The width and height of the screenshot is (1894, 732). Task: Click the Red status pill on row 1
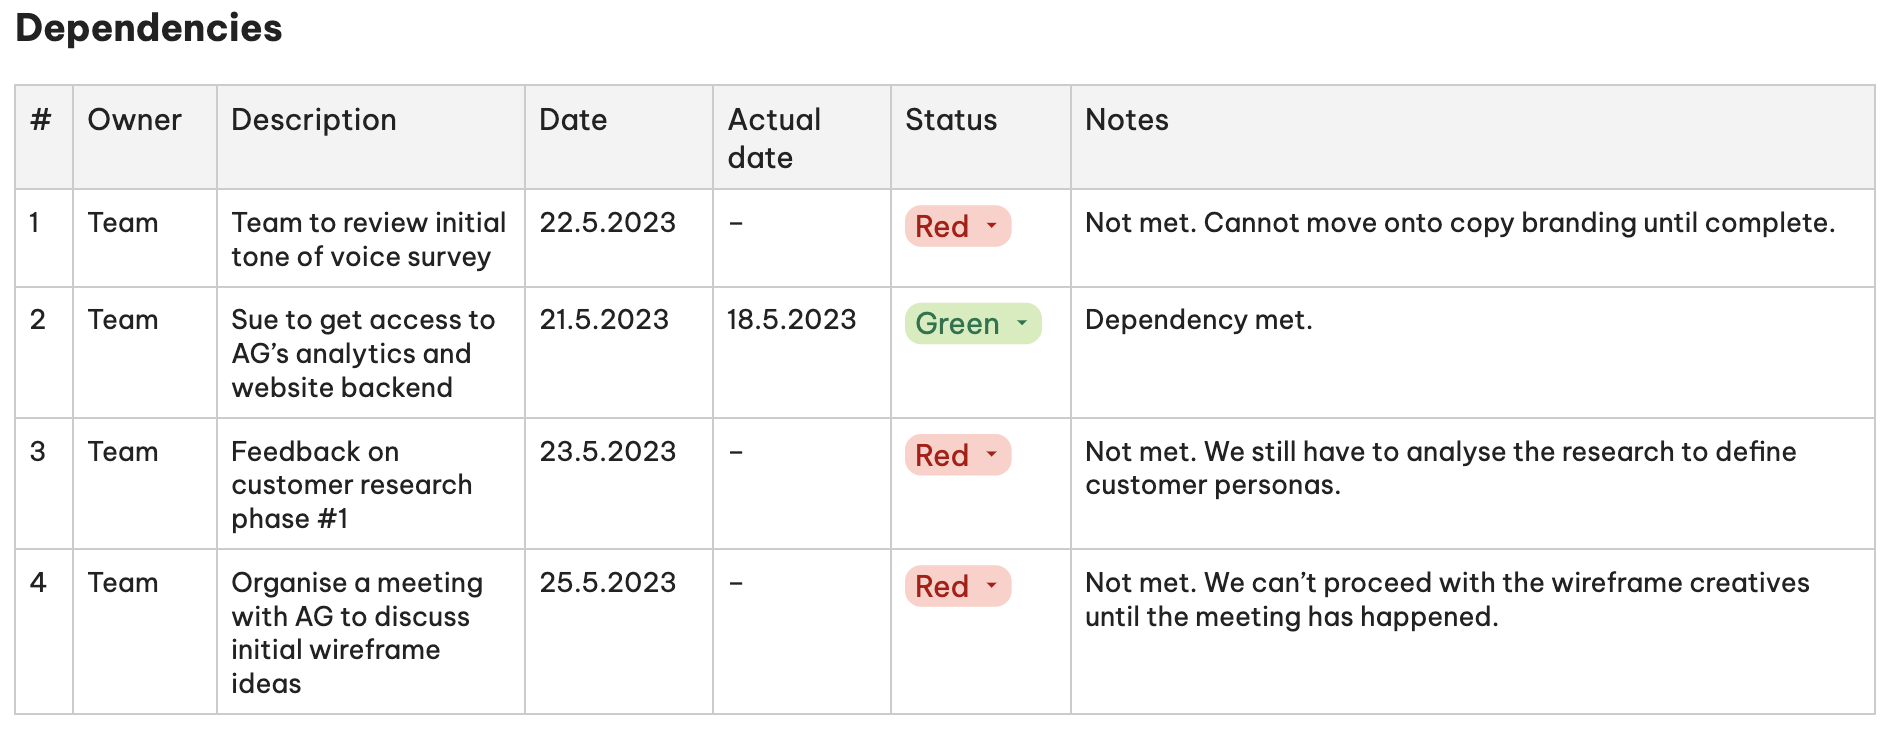pos(944,227)
